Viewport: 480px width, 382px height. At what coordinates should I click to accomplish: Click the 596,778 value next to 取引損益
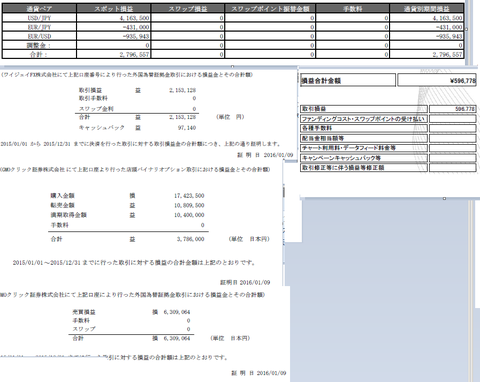click(453, 109)
